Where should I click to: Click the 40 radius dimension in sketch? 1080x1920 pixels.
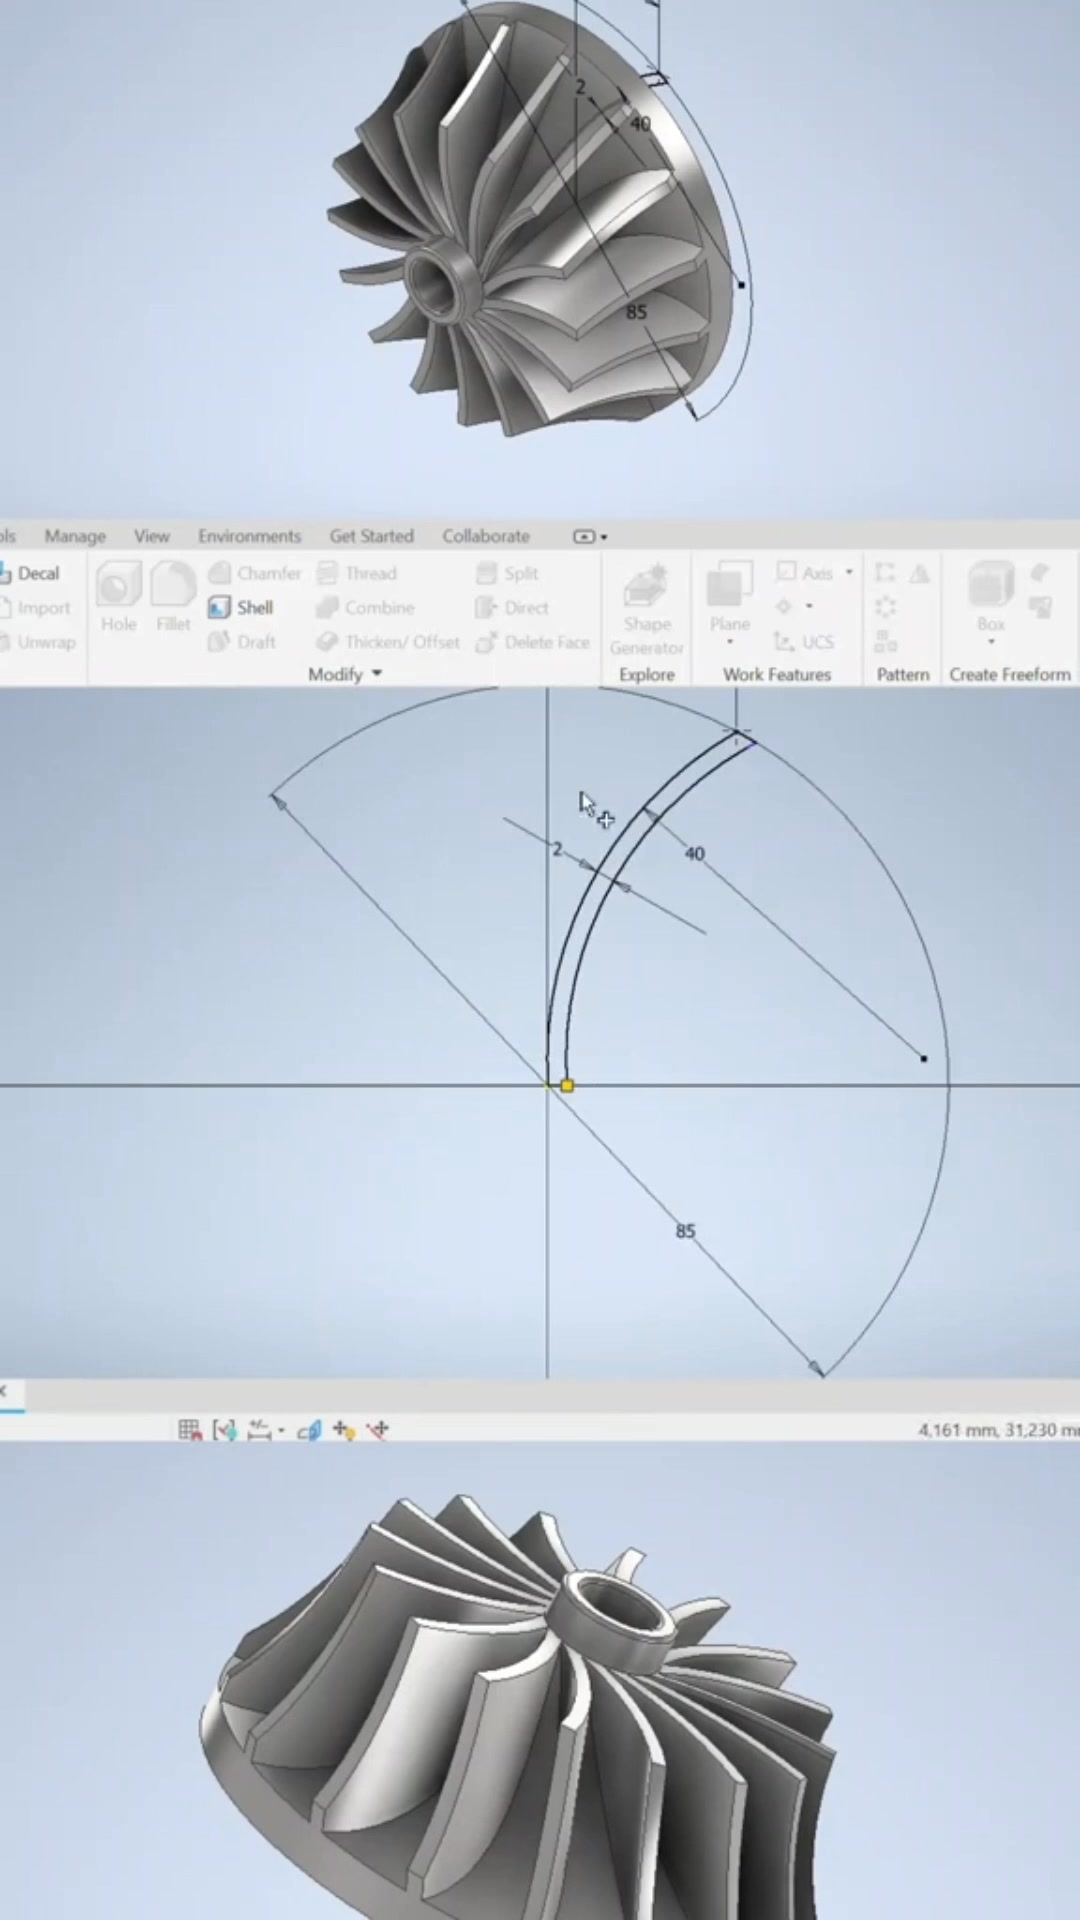coord(695,854)
